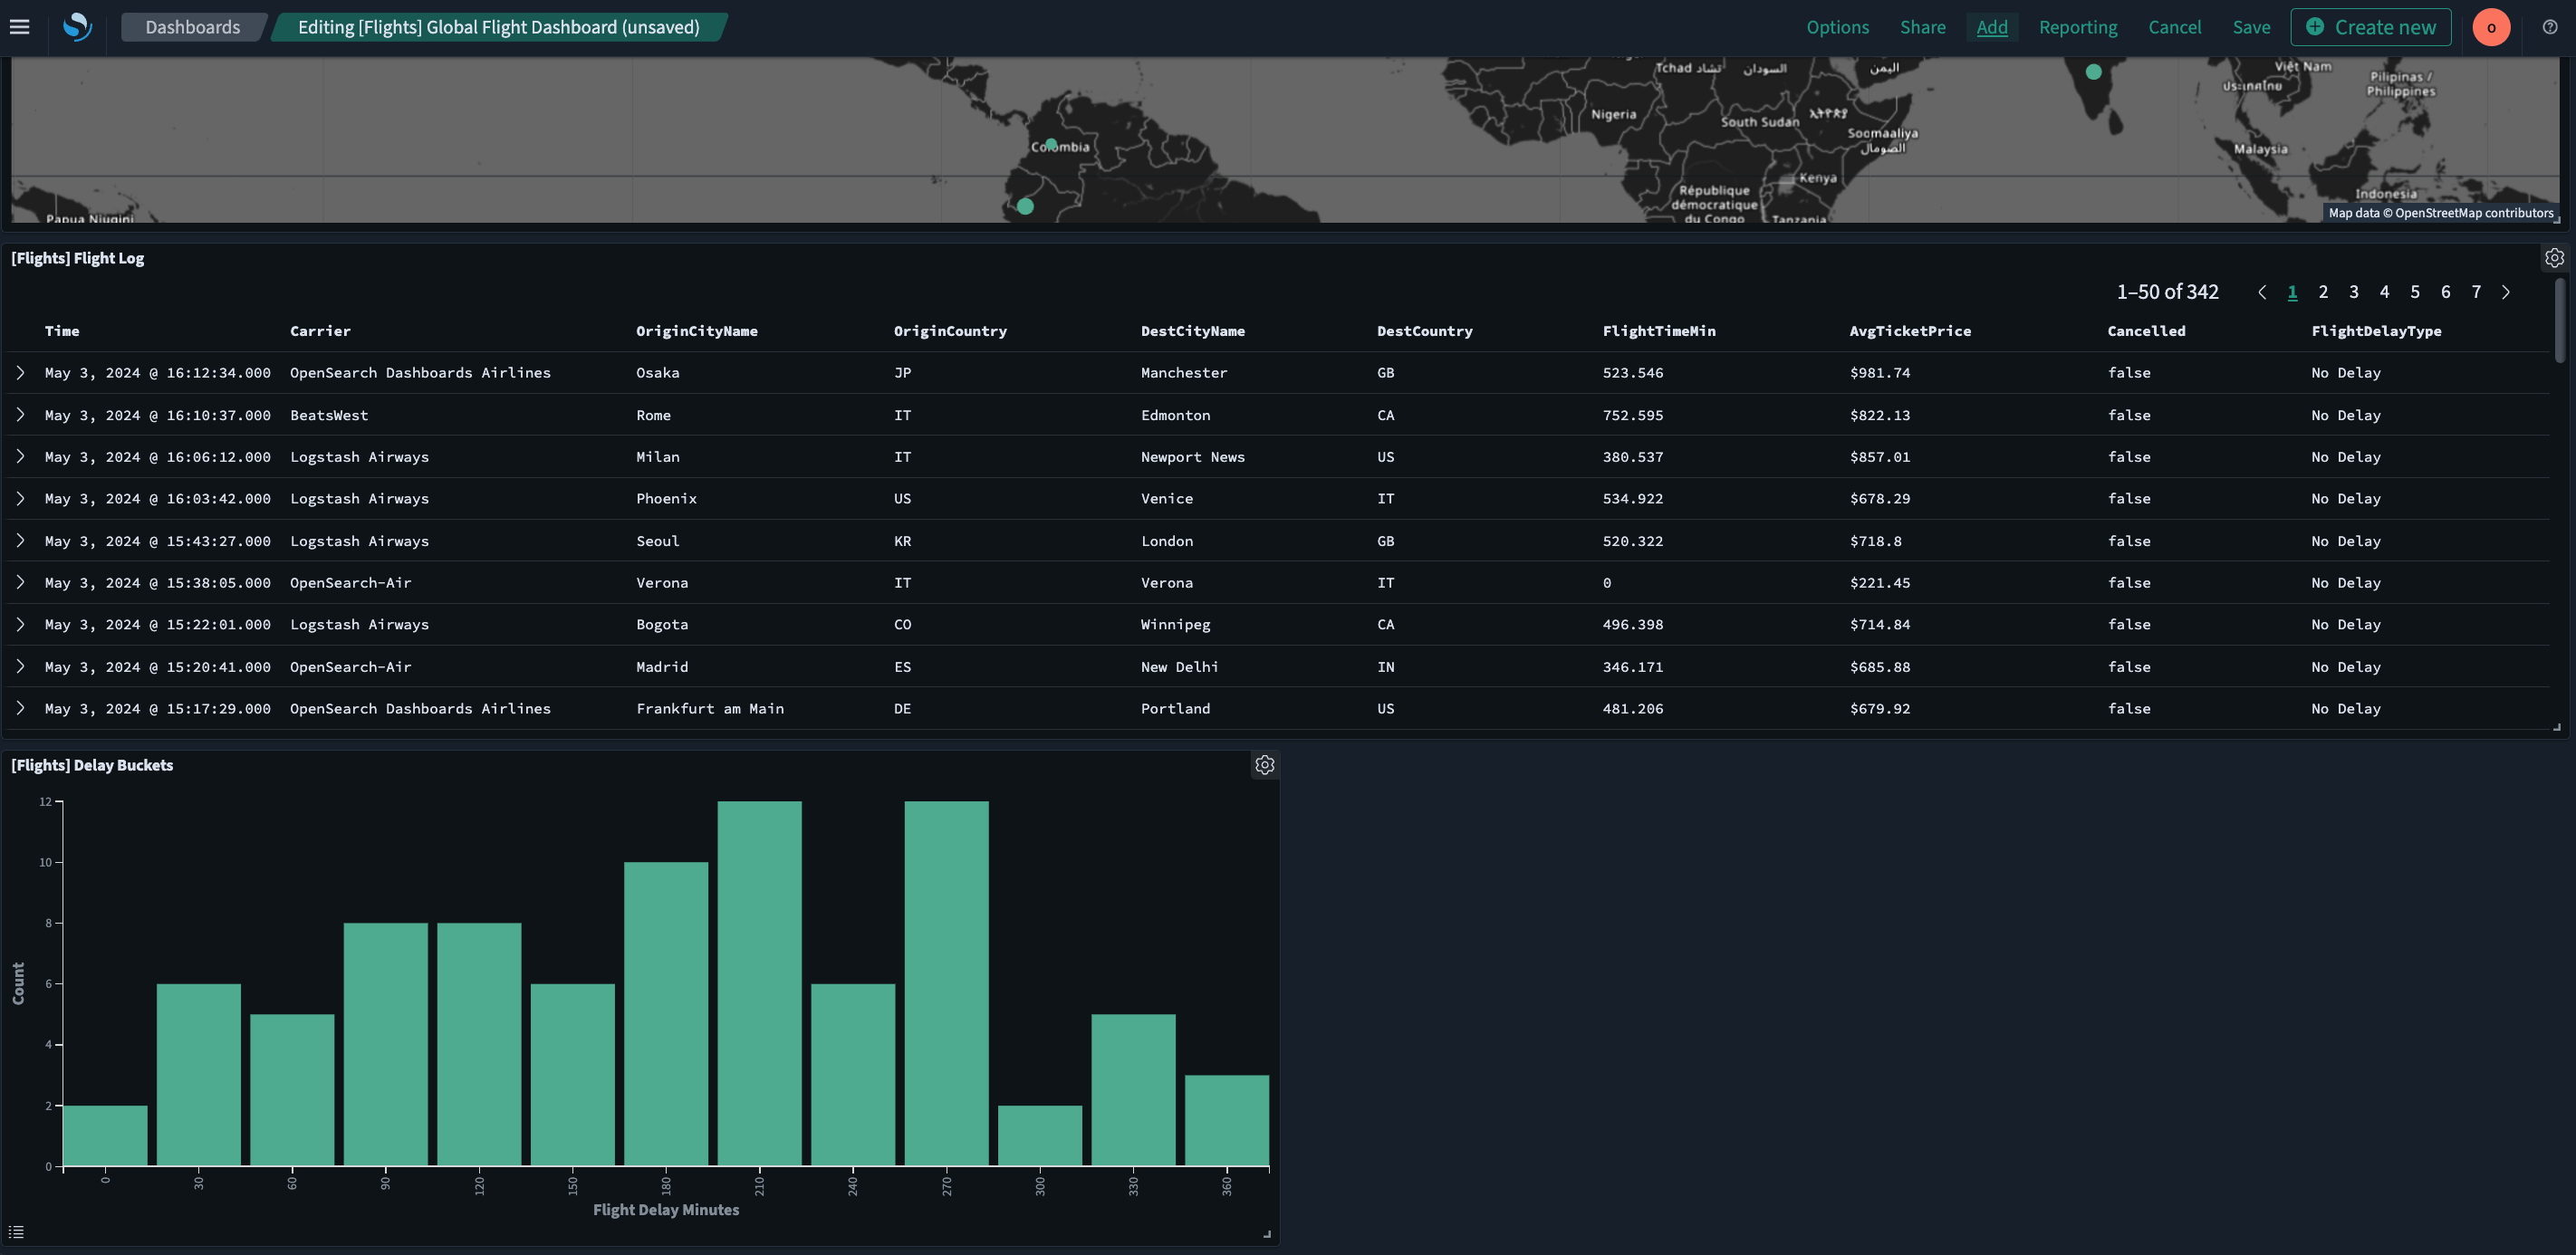Image resolution: width=2576 pixels, height=1255 pixels.
Task: Save the dashboard
Action: (x=2252, y=26)
